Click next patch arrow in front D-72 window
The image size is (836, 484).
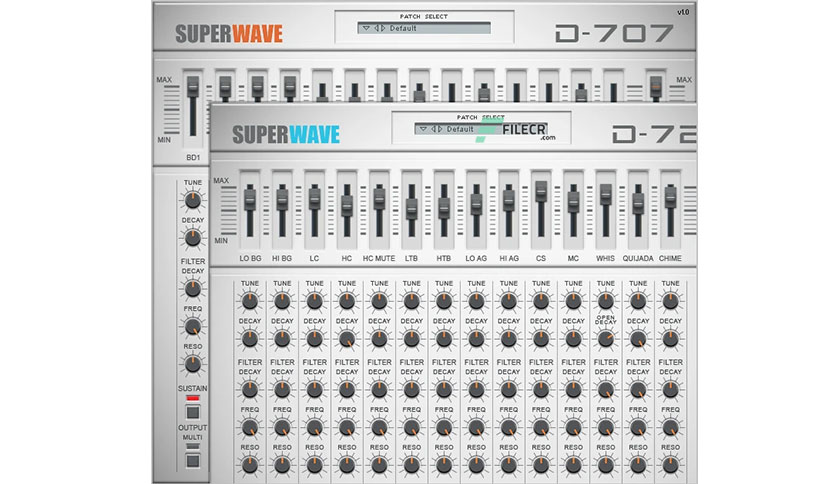[440, 129]
